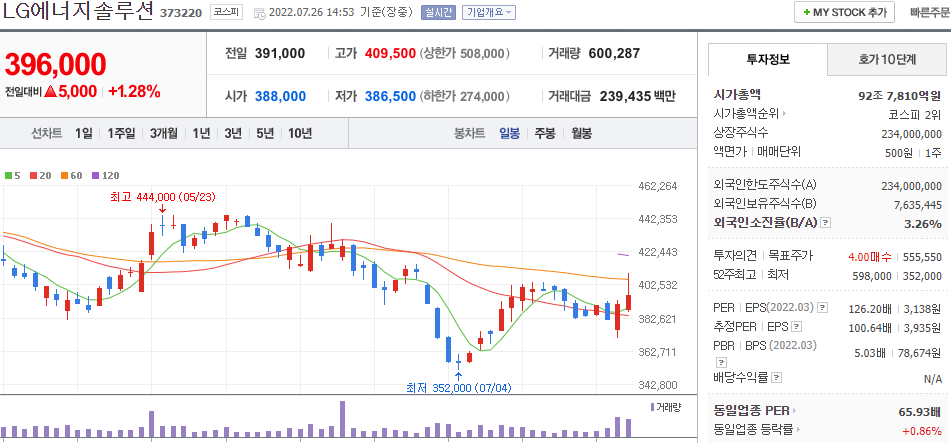Select the 1년 line chart period
This screenshot has height=443, width=951.
(201, 134)
